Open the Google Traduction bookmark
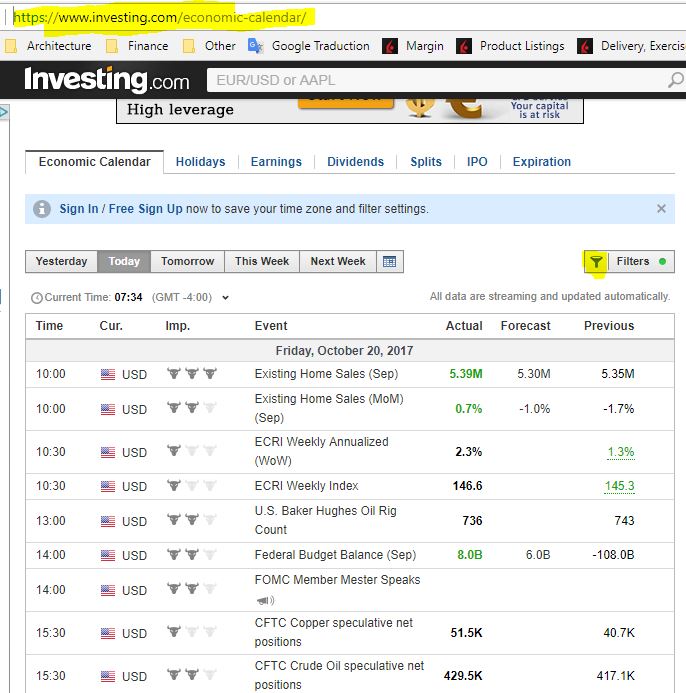Screen dimensions: 686x693 [310, 46]
